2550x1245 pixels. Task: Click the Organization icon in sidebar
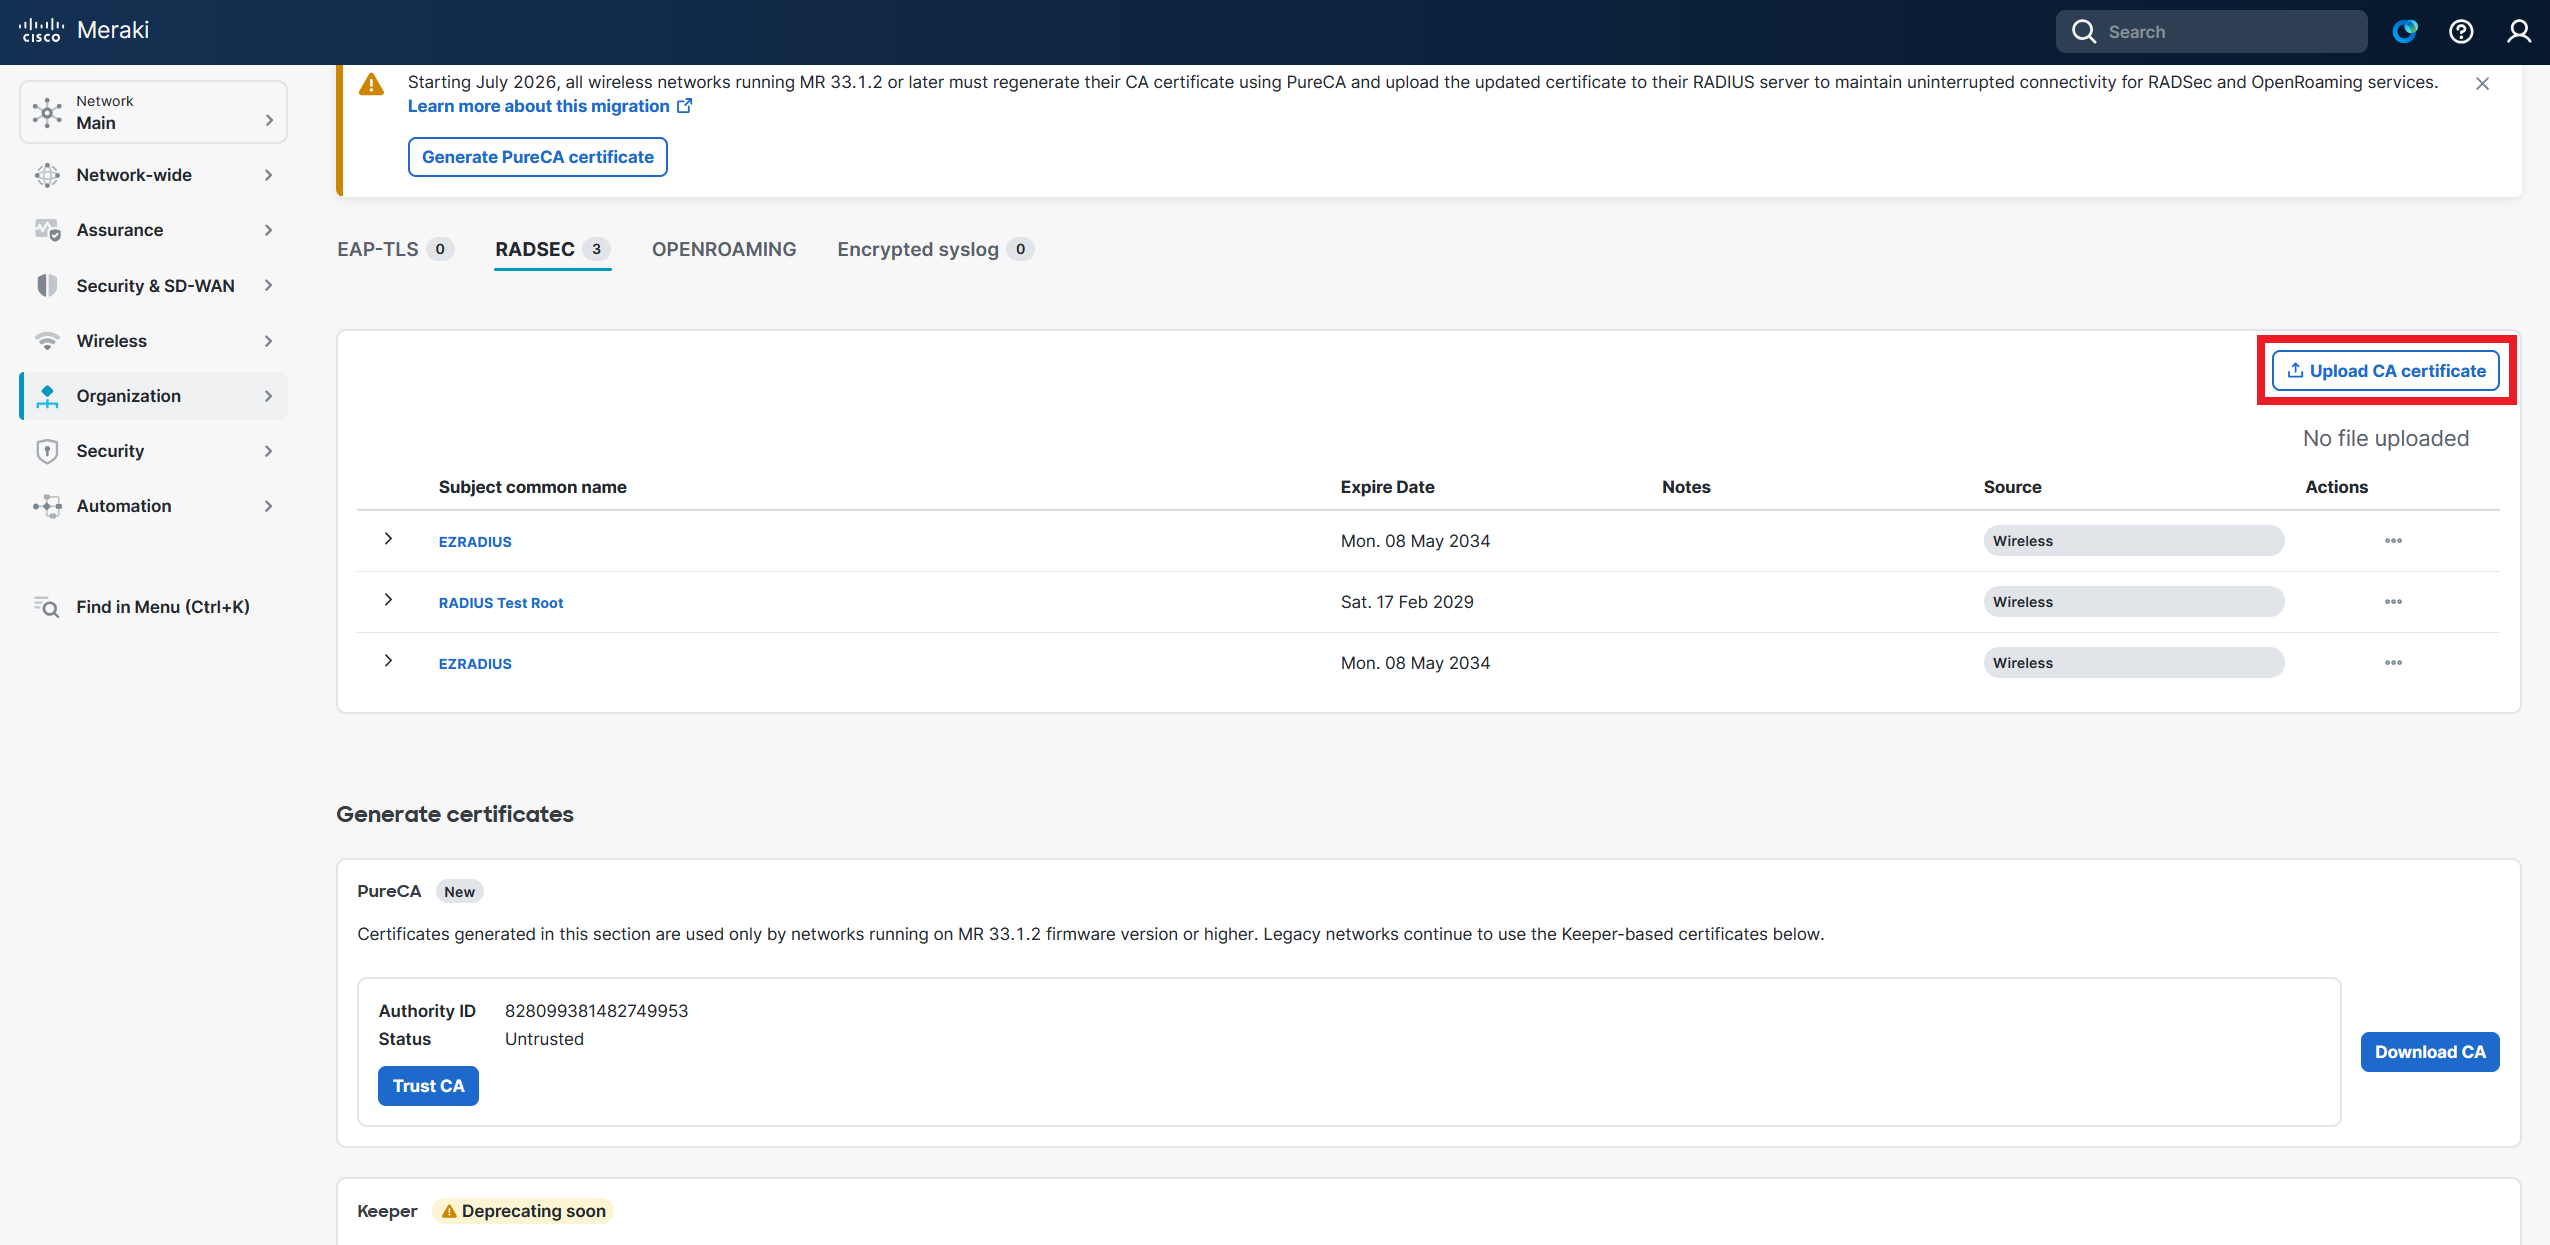47,396
